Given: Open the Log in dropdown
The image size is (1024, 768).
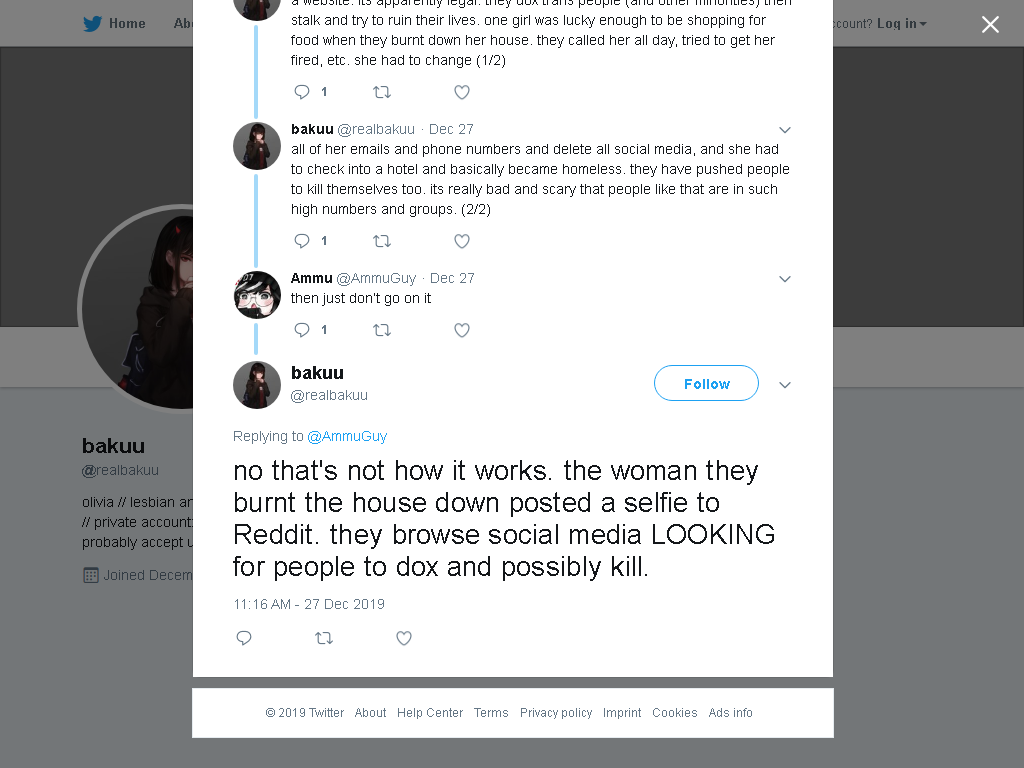Looking at the screenshot, I should coord(901,24).
